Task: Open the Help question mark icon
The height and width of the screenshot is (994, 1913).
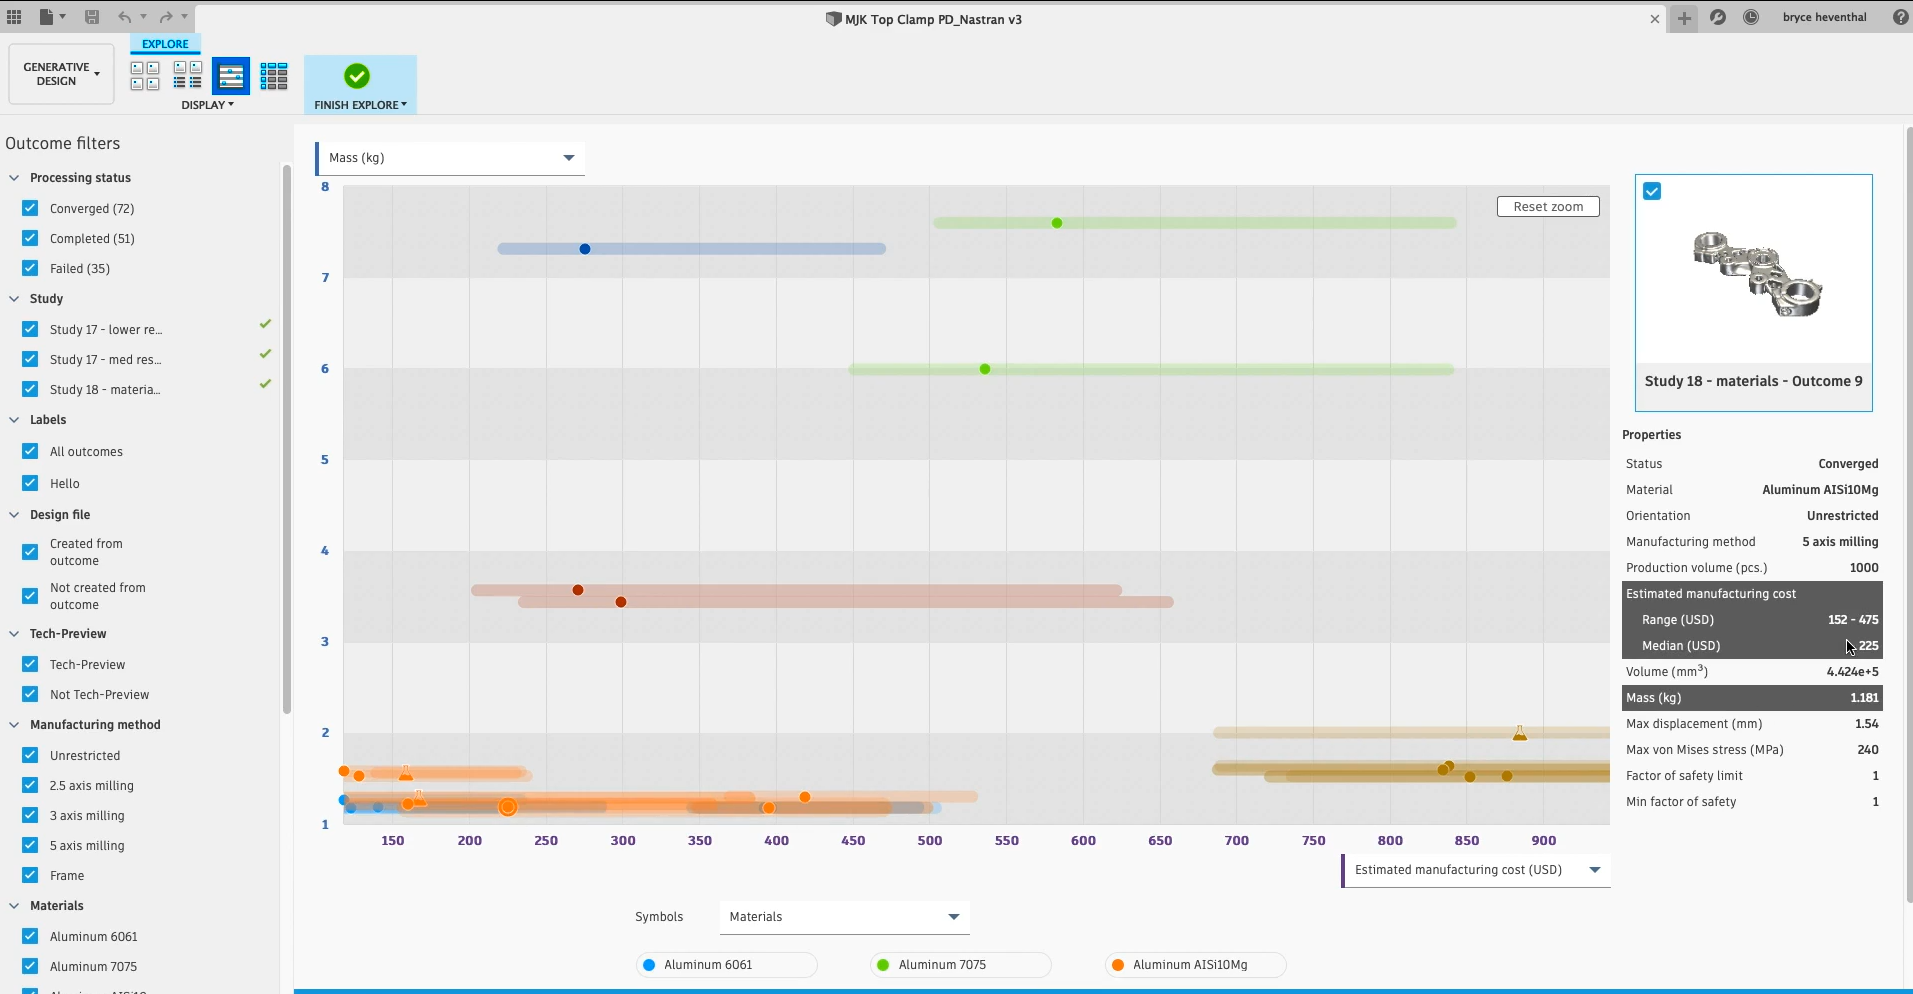Action: click(x=1900, y=17)
